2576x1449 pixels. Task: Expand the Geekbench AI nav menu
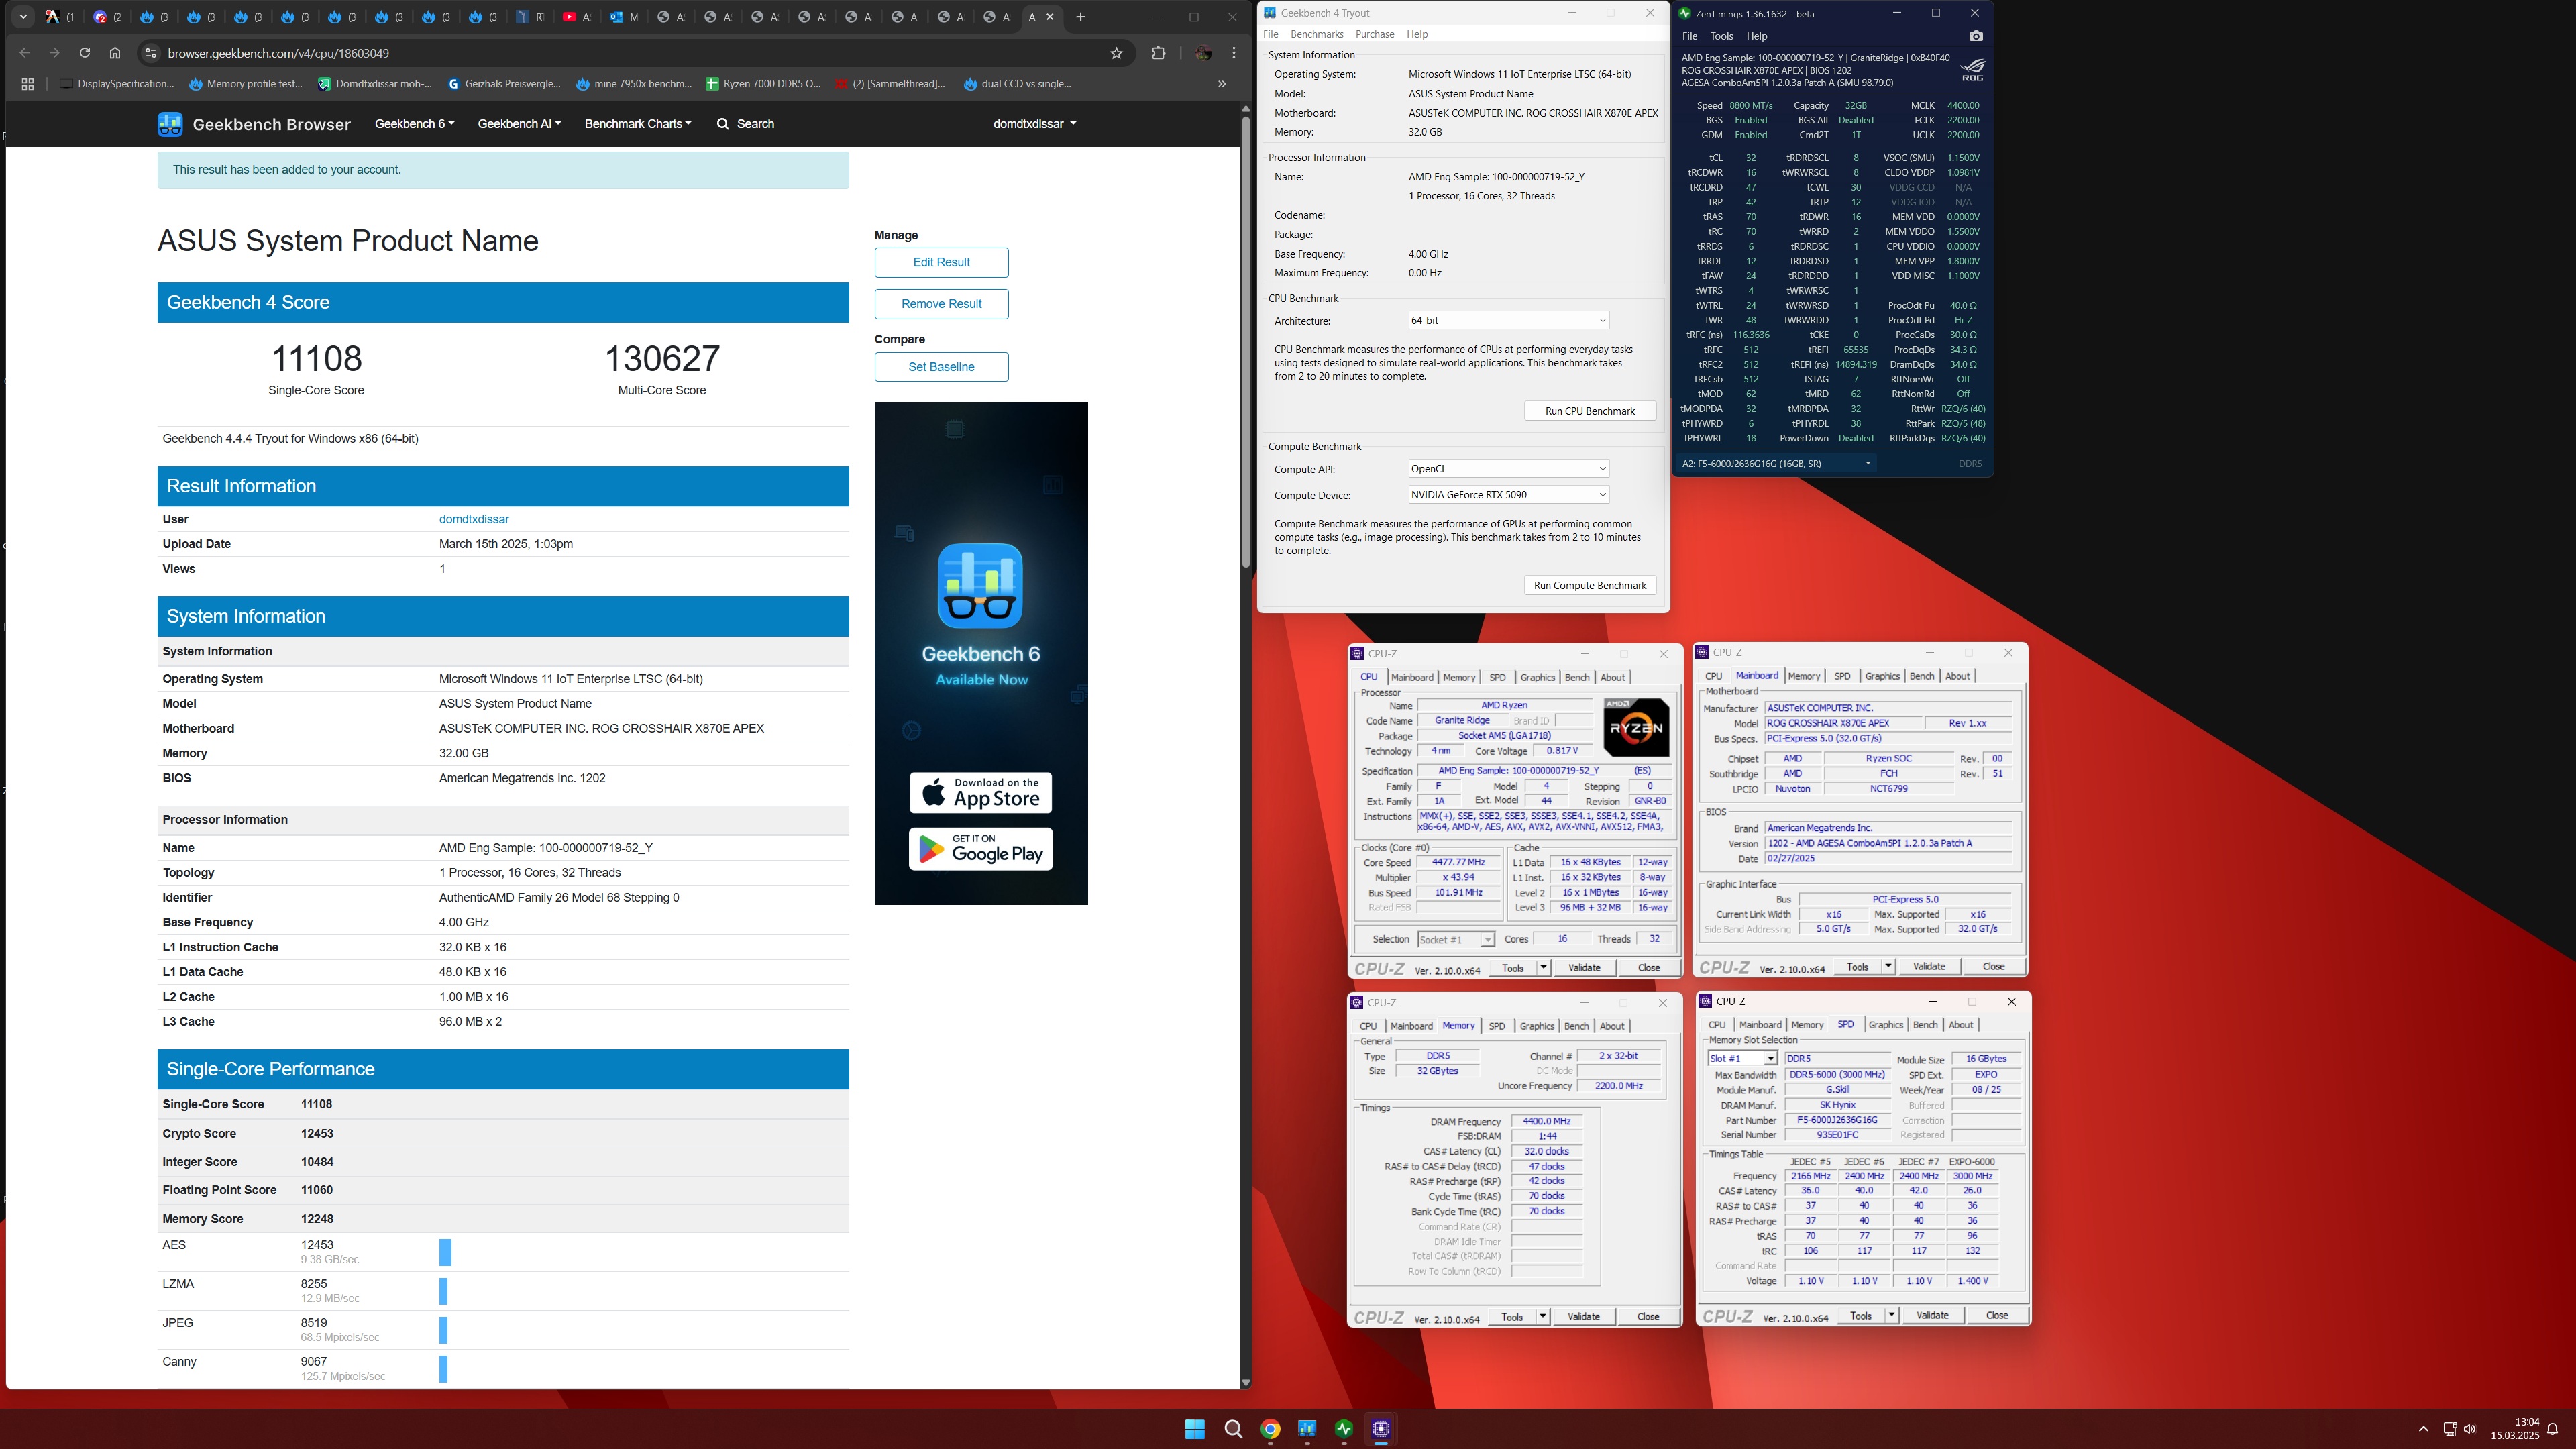519,124
